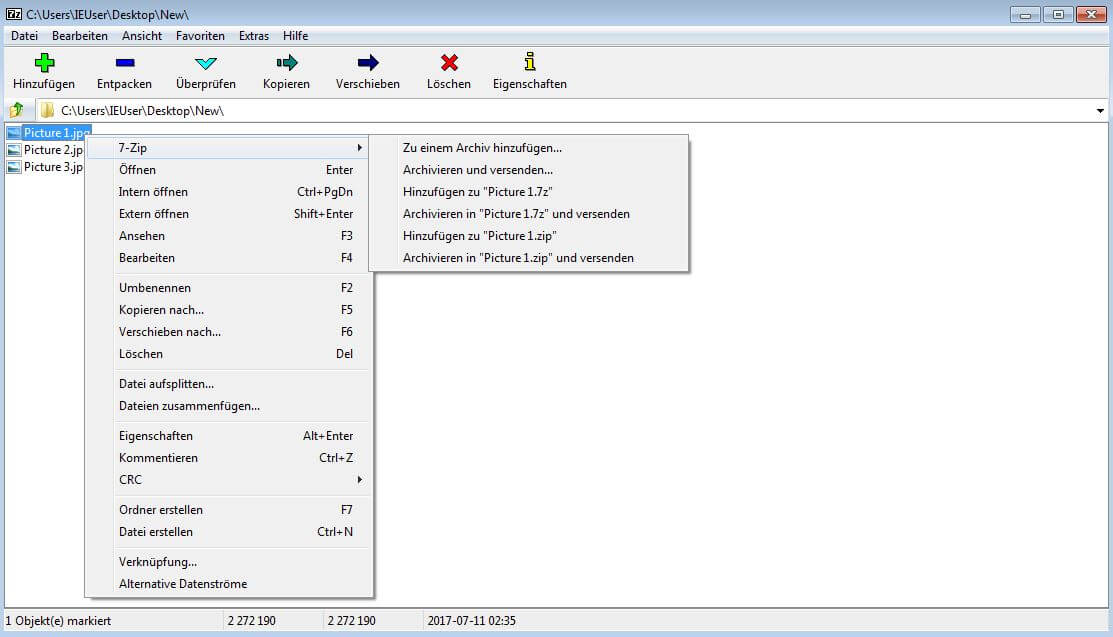This screenshot has width=1113, height=637.
Task: Minimize the 7-Zip window
Action: [1025, 14]
